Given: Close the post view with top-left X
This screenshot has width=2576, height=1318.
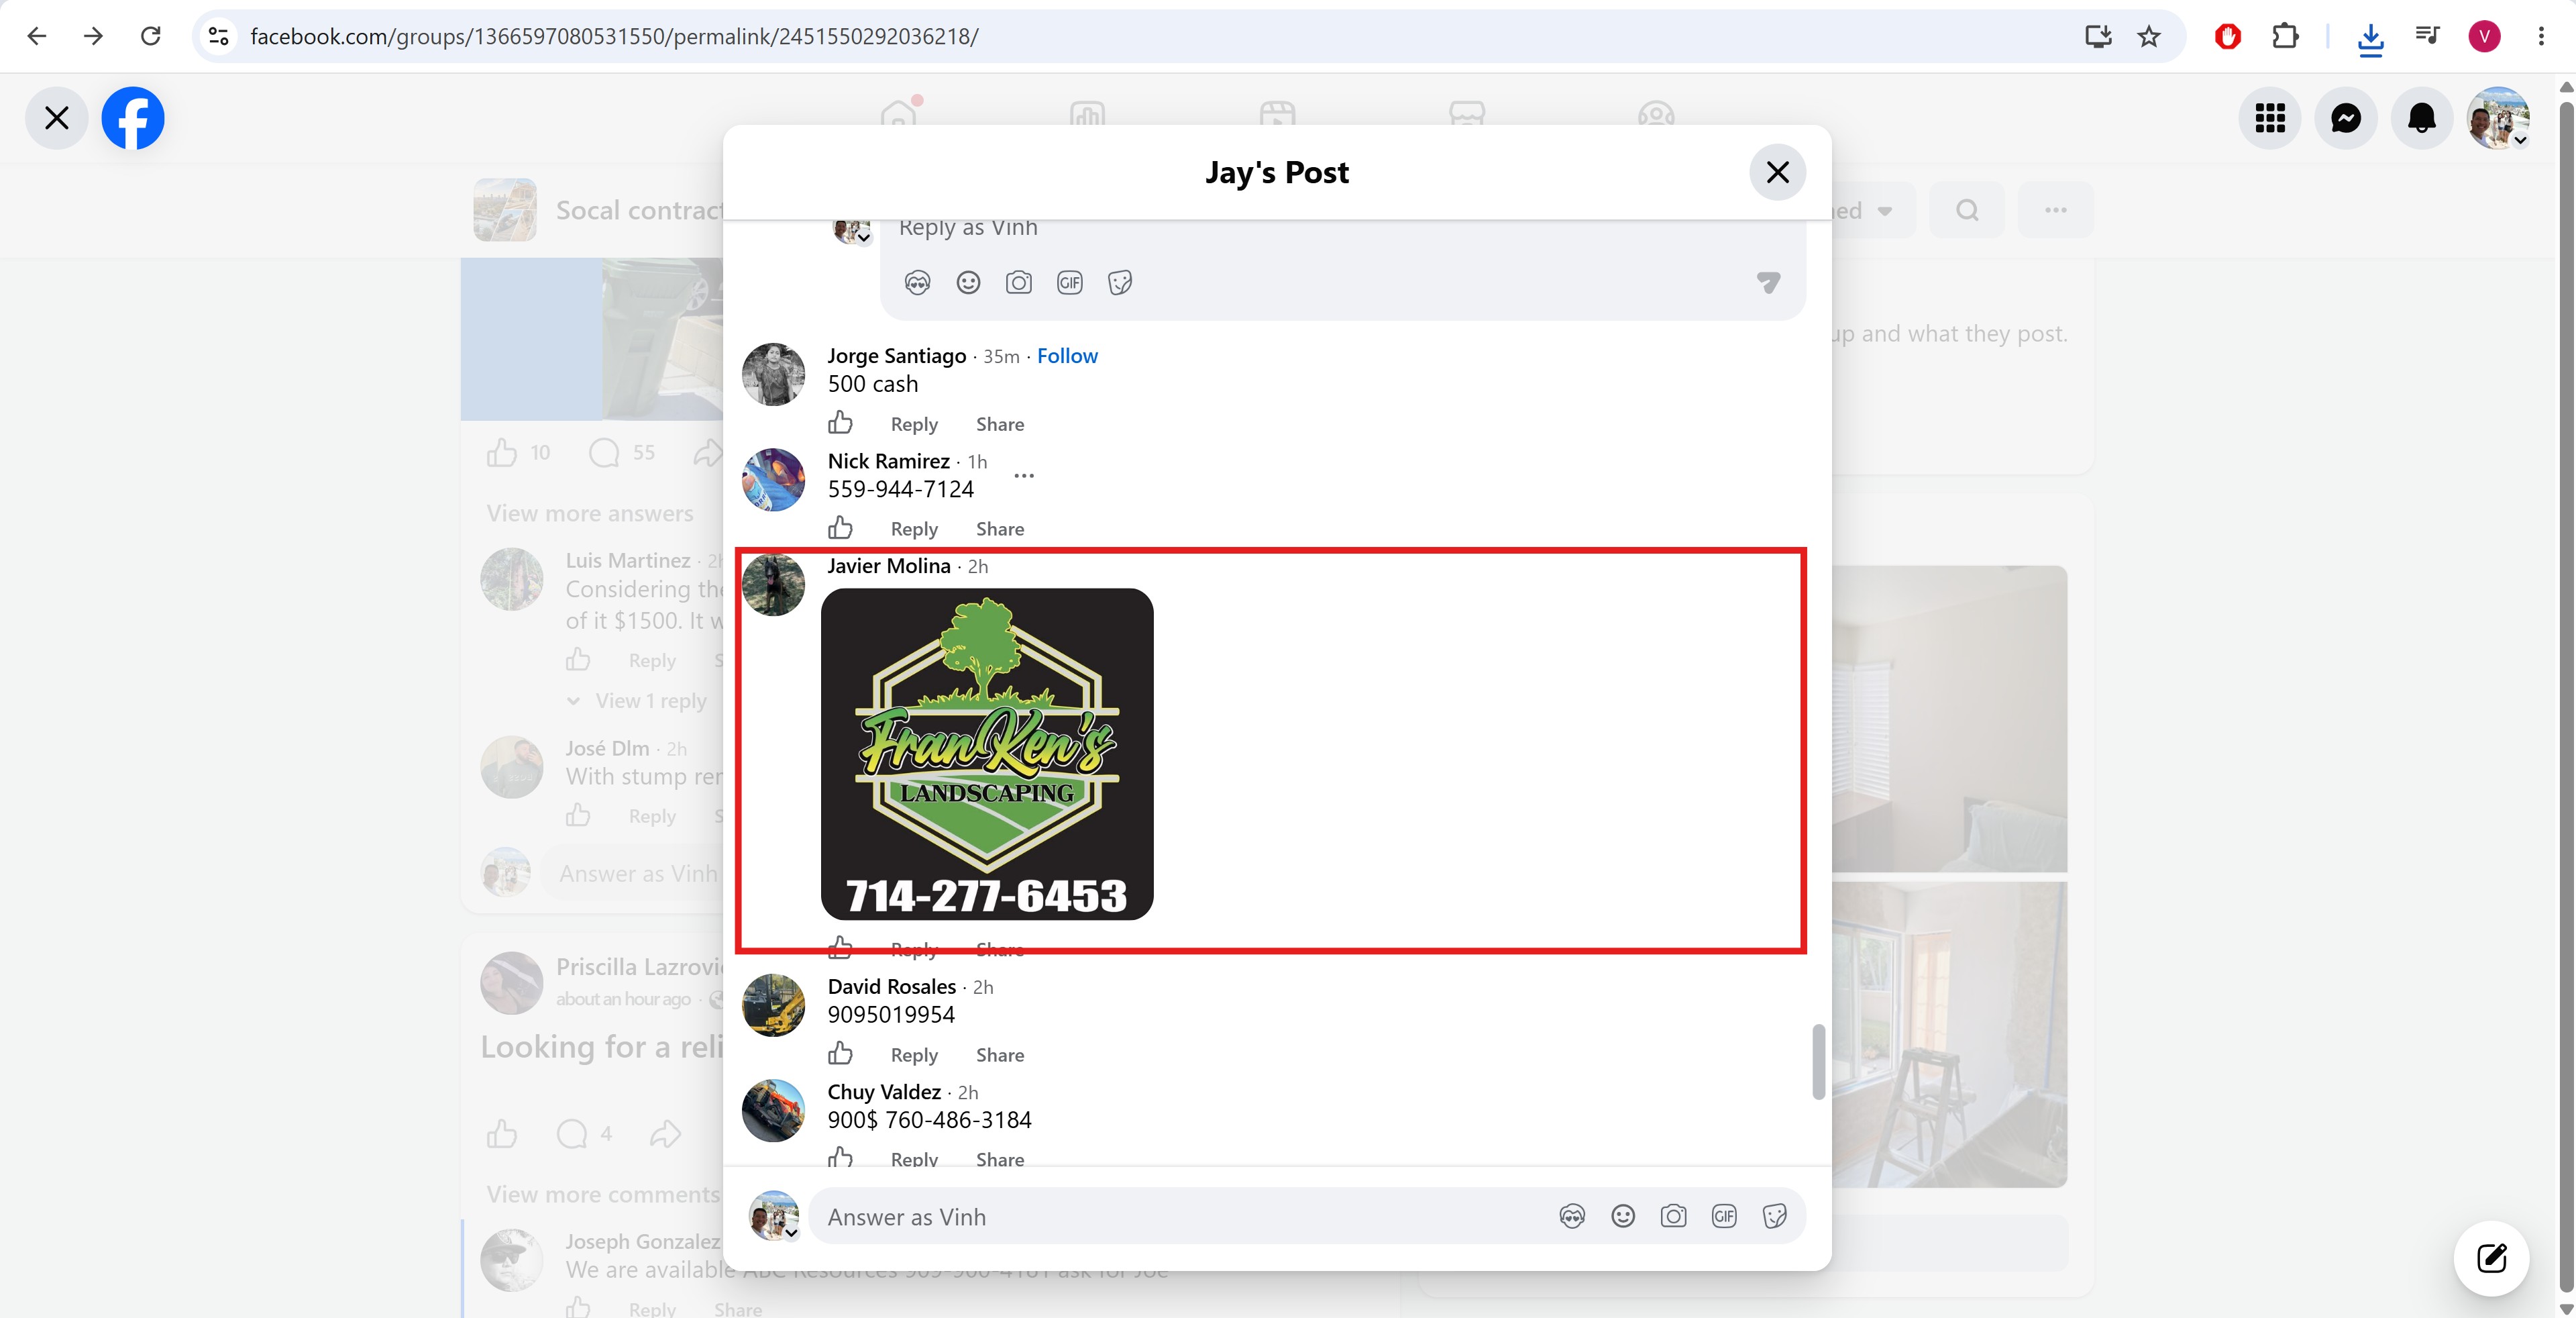Looking at the screenshot, I should pos(57,118).
